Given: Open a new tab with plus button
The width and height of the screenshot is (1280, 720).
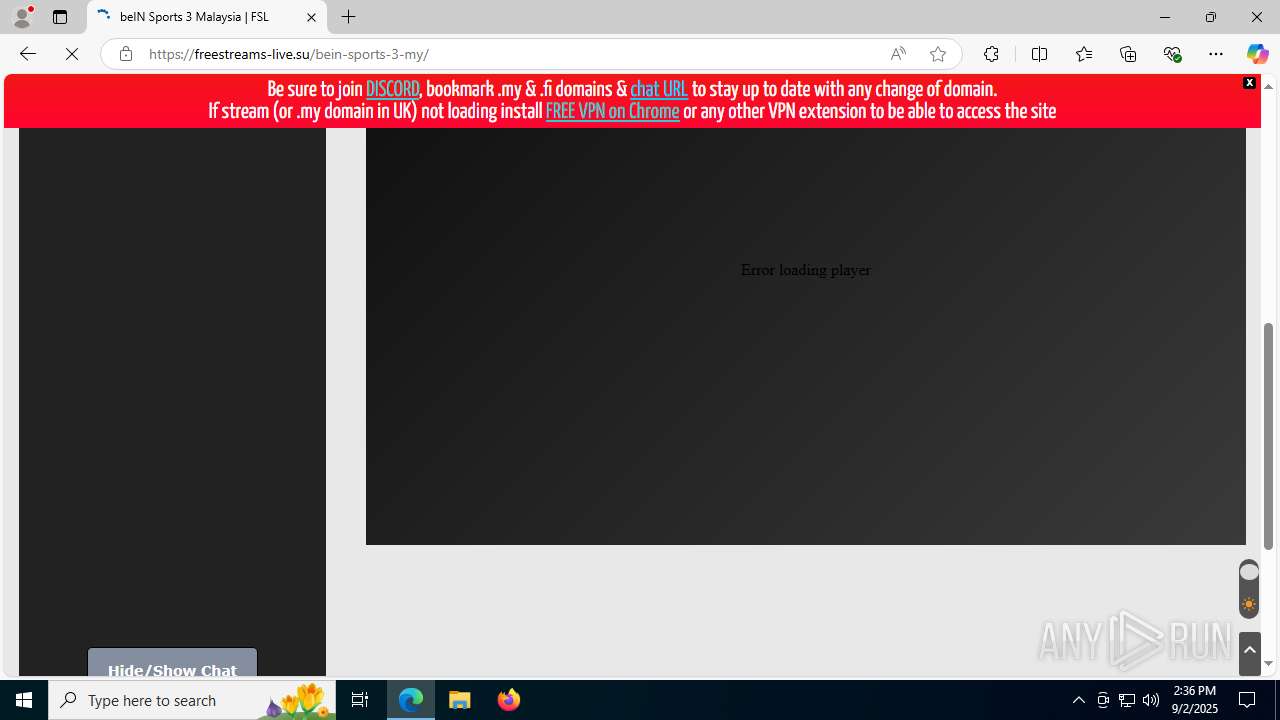Looking at the screenshot, I should 348,17.
